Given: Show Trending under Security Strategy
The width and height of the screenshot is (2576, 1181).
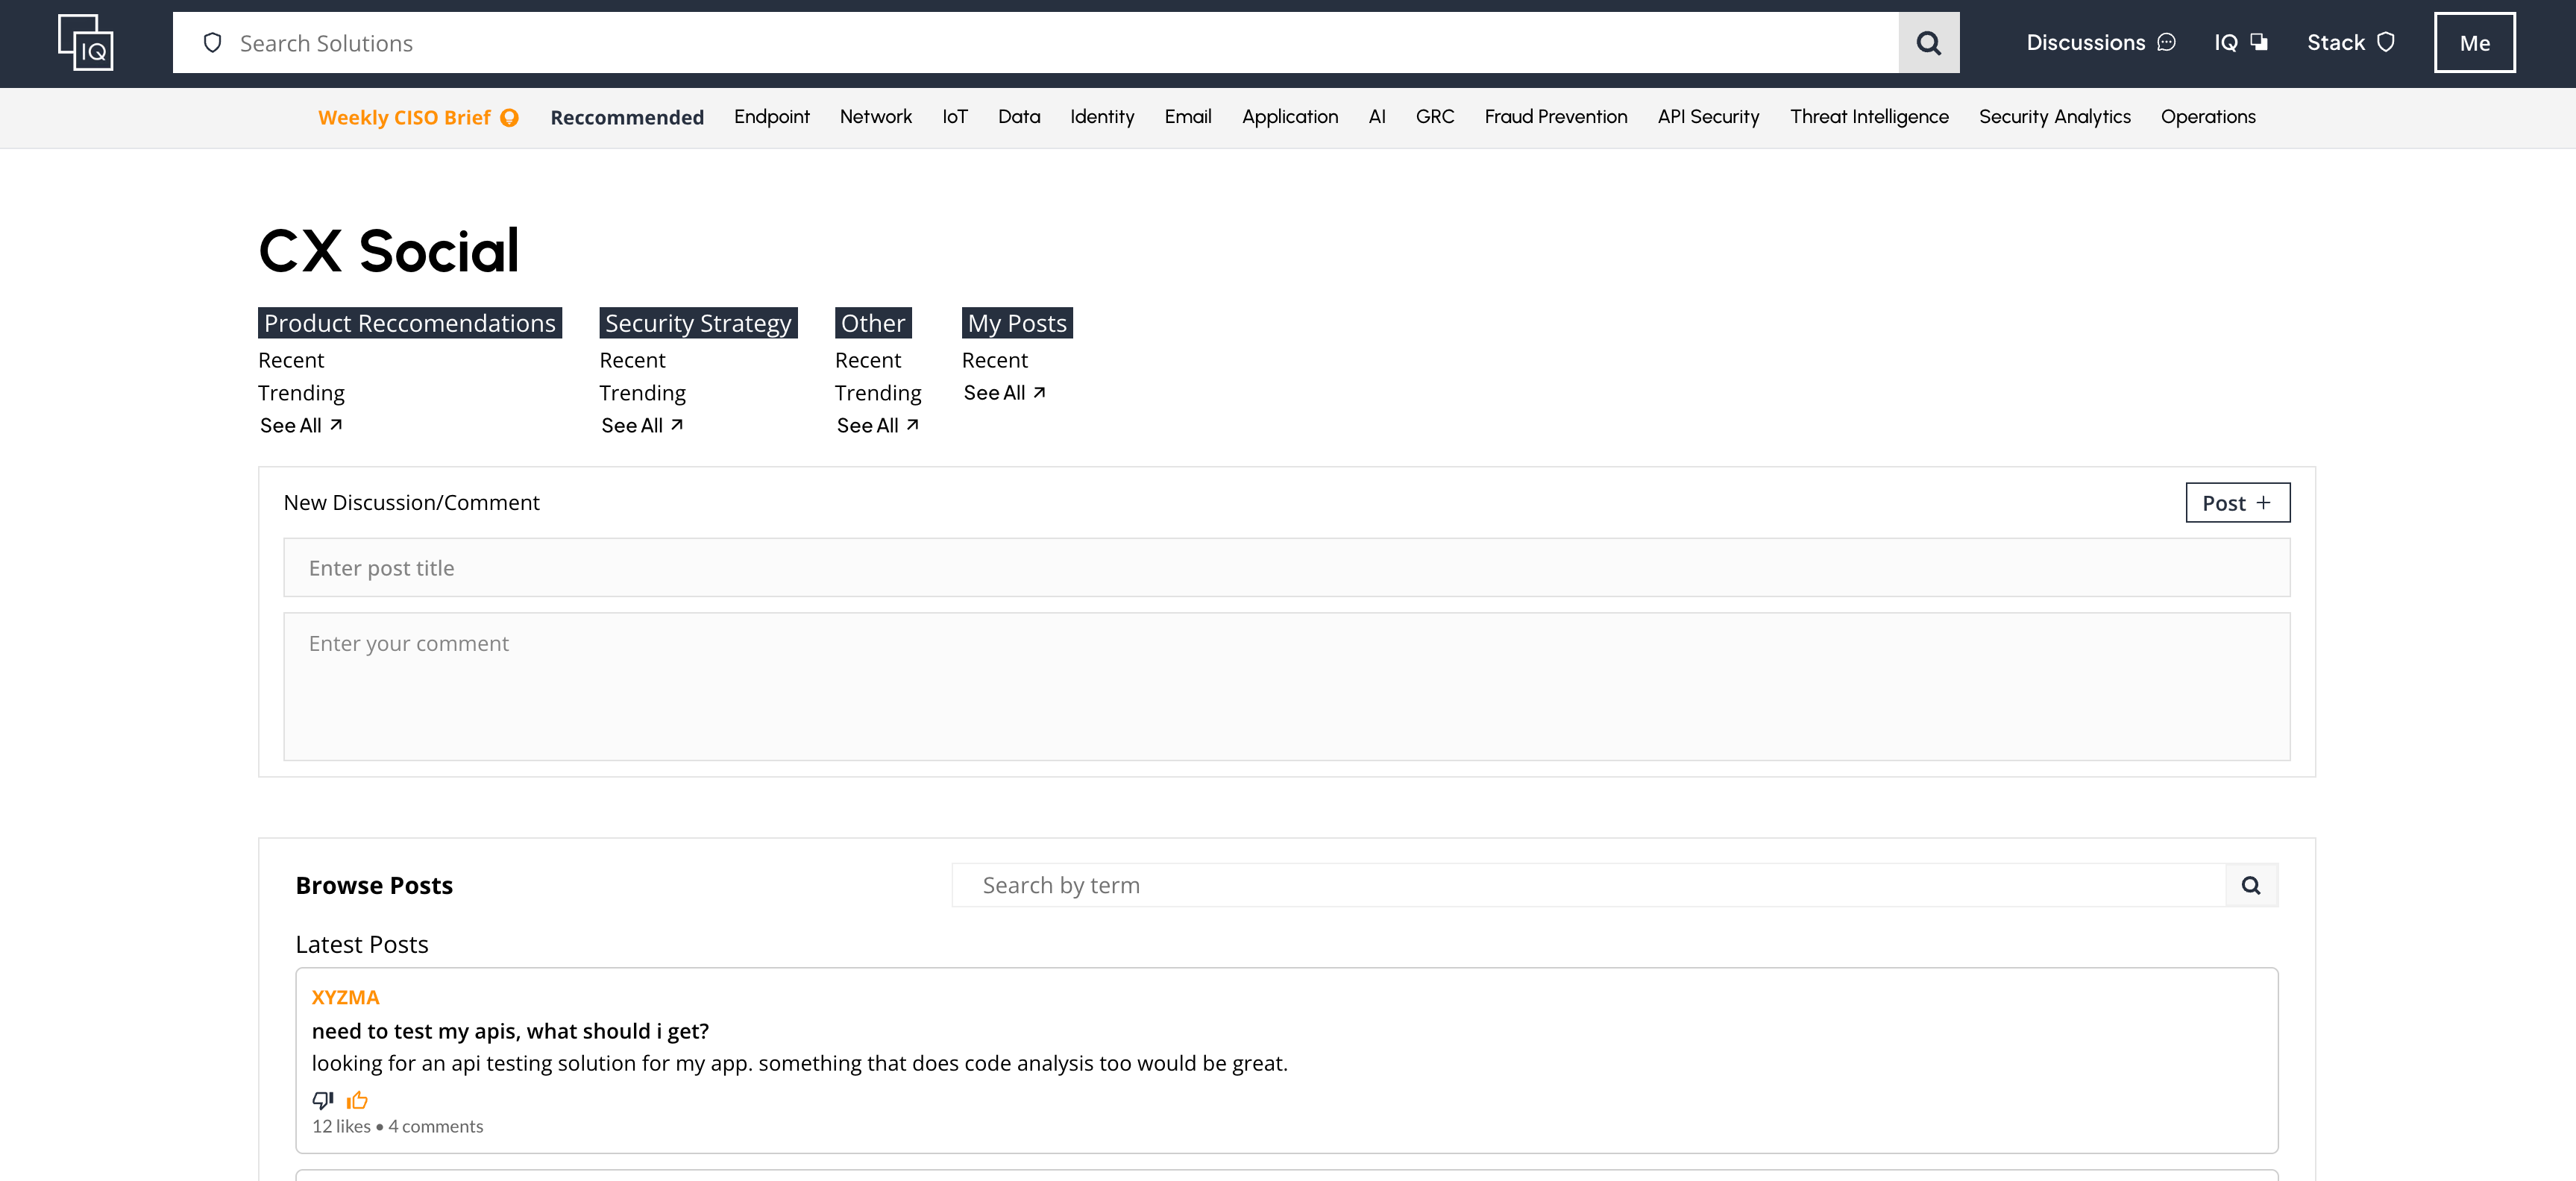Looking at the screenshot, I should (642, 393).
